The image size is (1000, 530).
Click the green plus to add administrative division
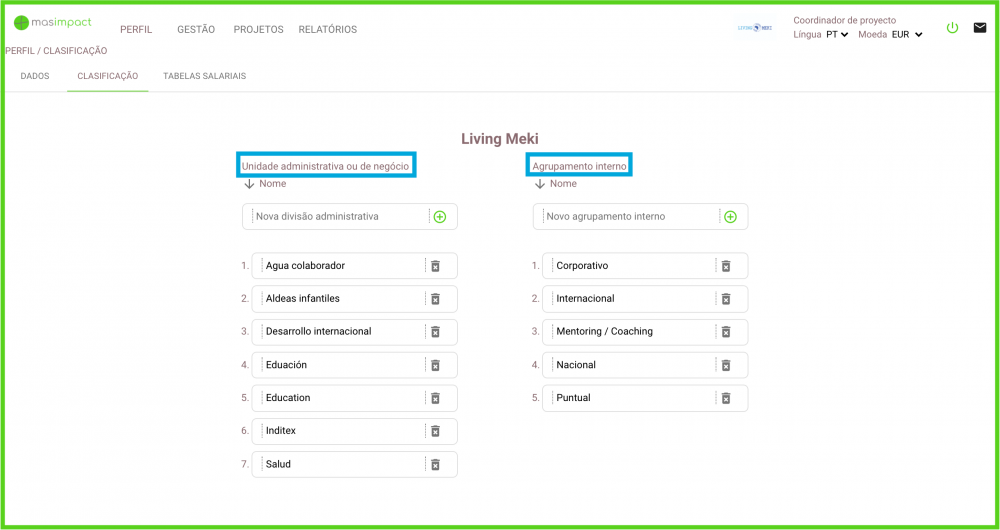pos(440,217)
